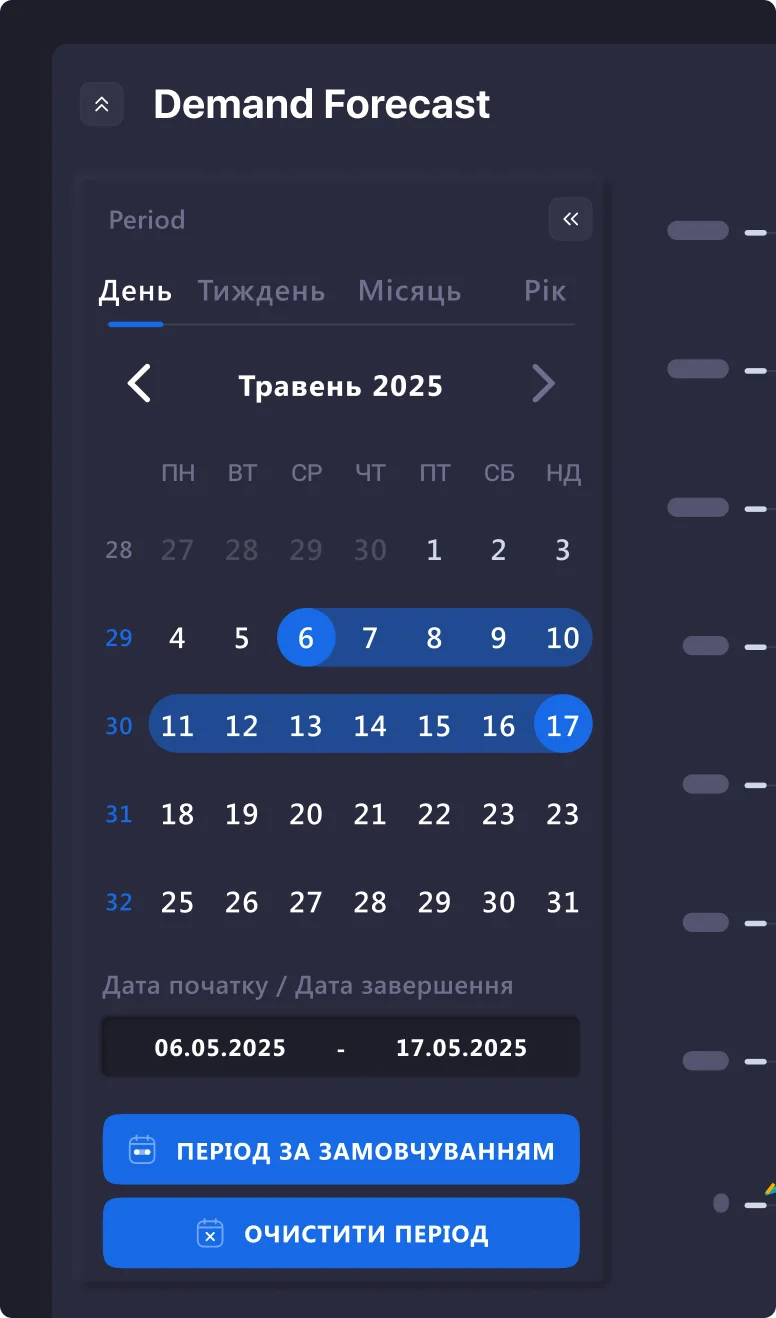Select week number 31 in calendar

pyautogui.click(x=119, y=814)
